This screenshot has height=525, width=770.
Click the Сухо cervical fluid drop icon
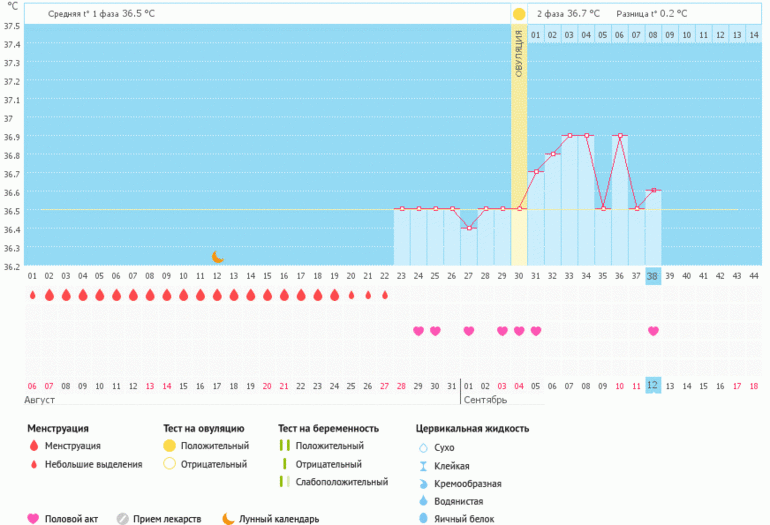click(423, 448)
